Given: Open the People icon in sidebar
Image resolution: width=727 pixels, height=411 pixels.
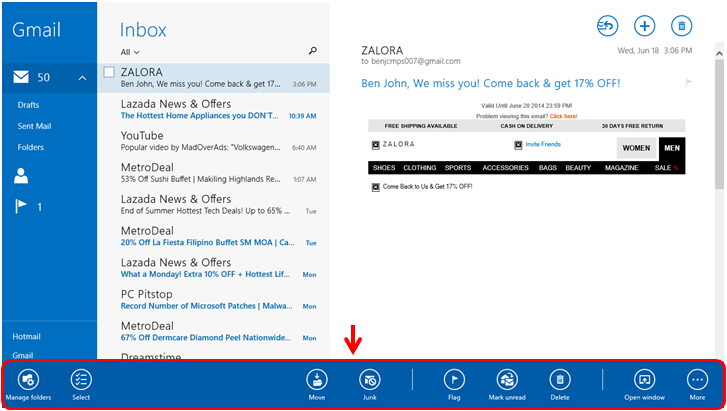Looking at the screenshot, I should [x=21, y=176].
